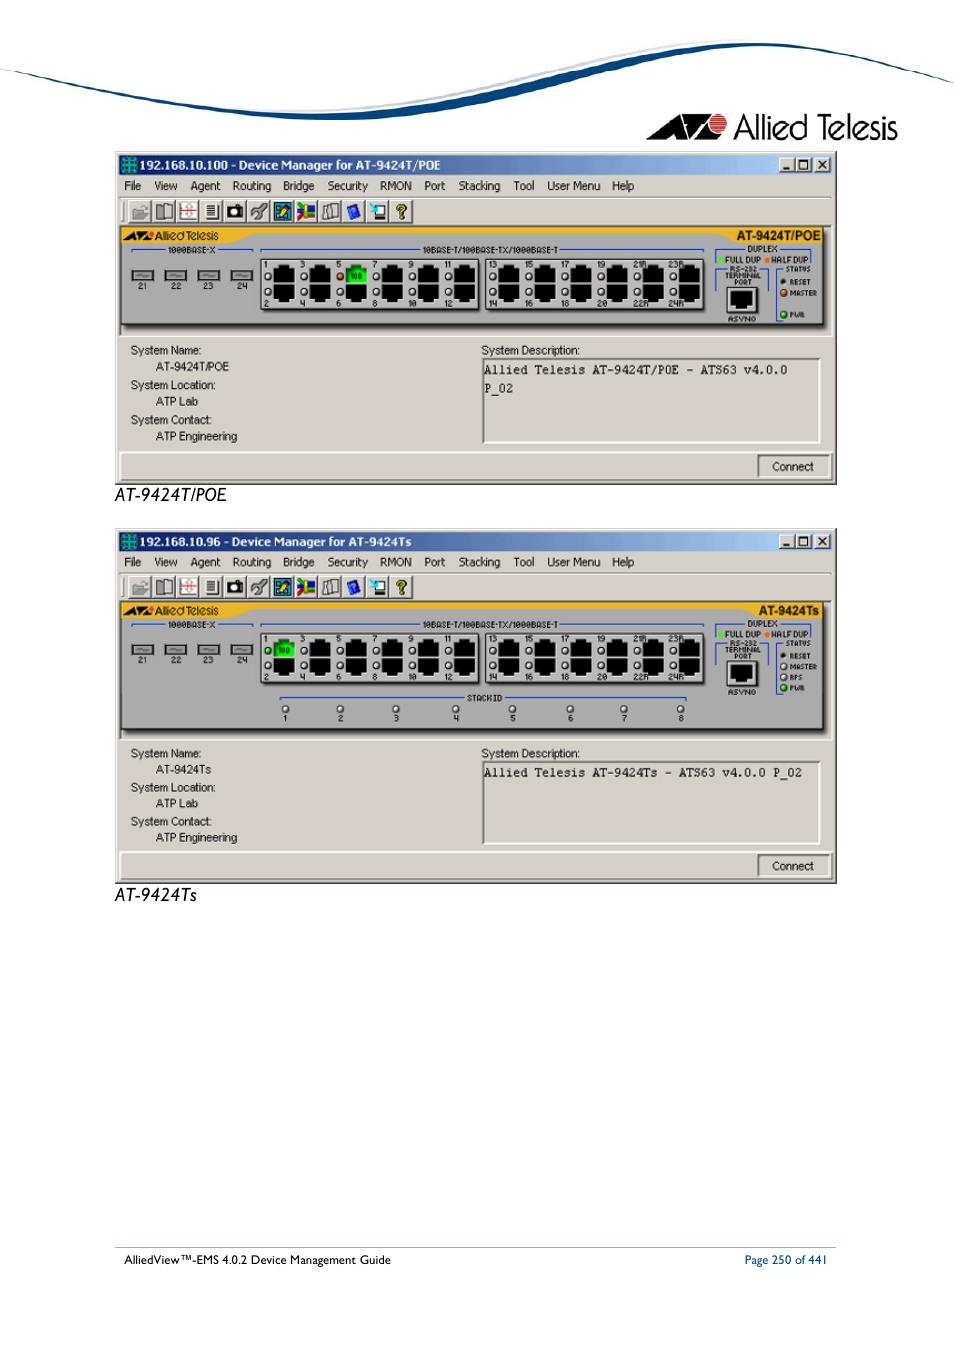Click the 'ATP Engineering' contact text in AT-9424Ts window
Image resolution: width=954 pixels, height=1351 pixels.
[x=196, y=838]
